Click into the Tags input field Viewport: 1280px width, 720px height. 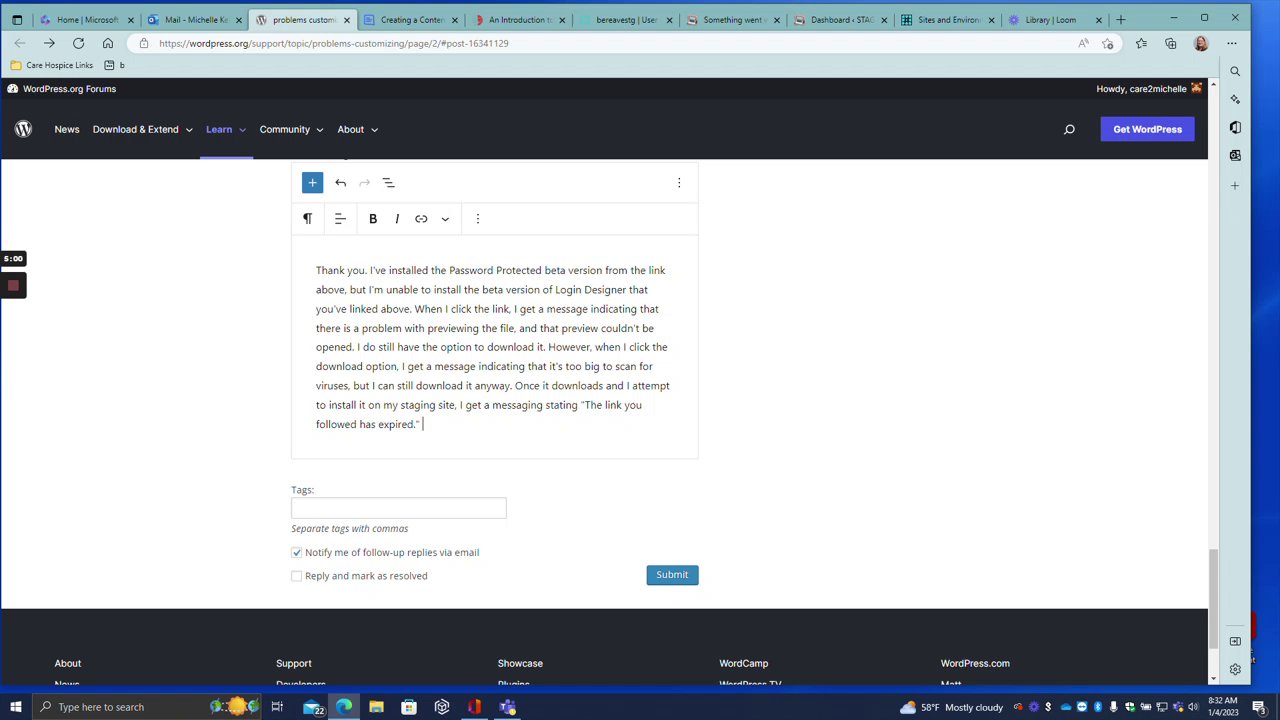coord(399,508)
